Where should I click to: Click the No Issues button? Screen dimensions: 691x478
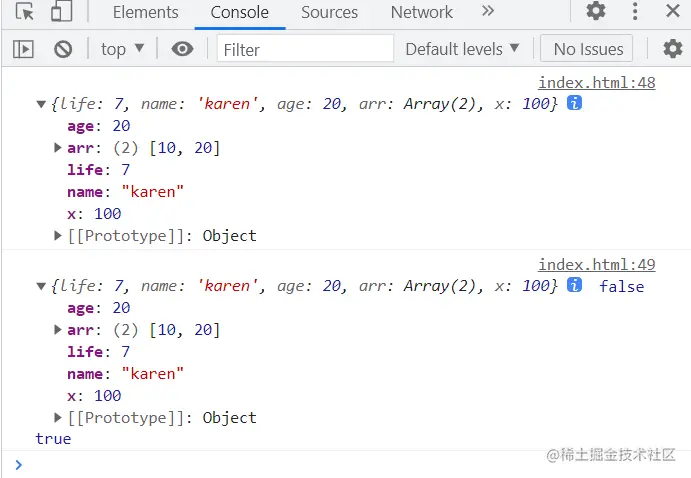[587, 49]
